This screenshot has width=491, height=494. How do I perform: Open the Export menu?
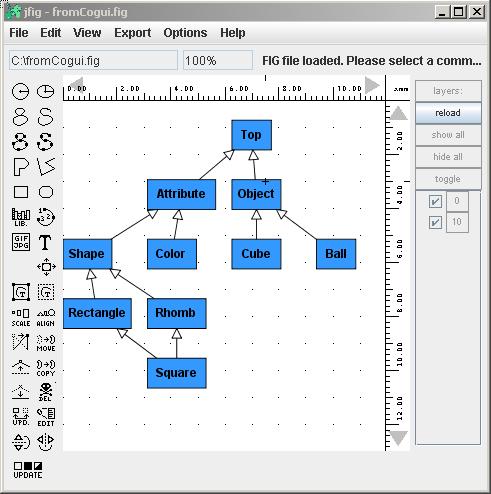pos(133,33)
